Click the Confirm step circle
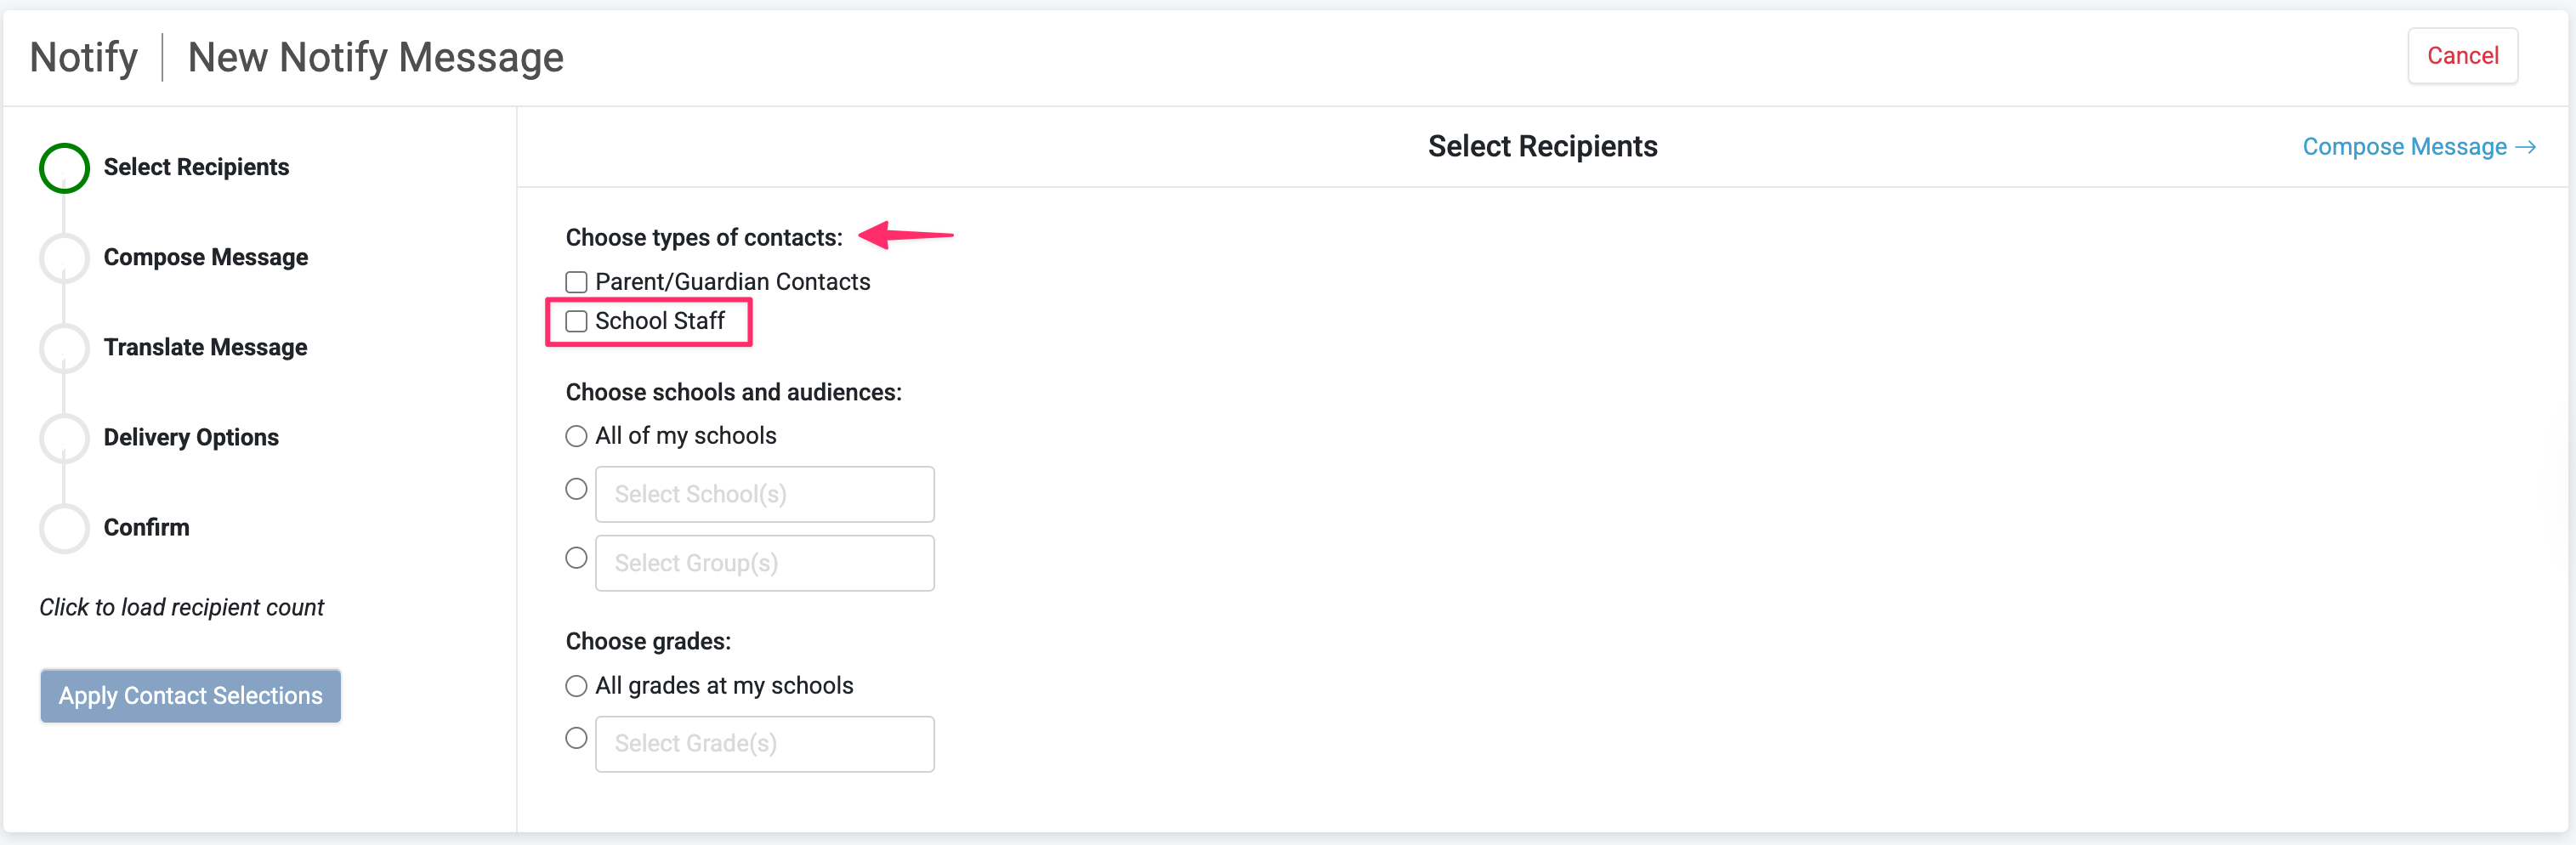 64,528
